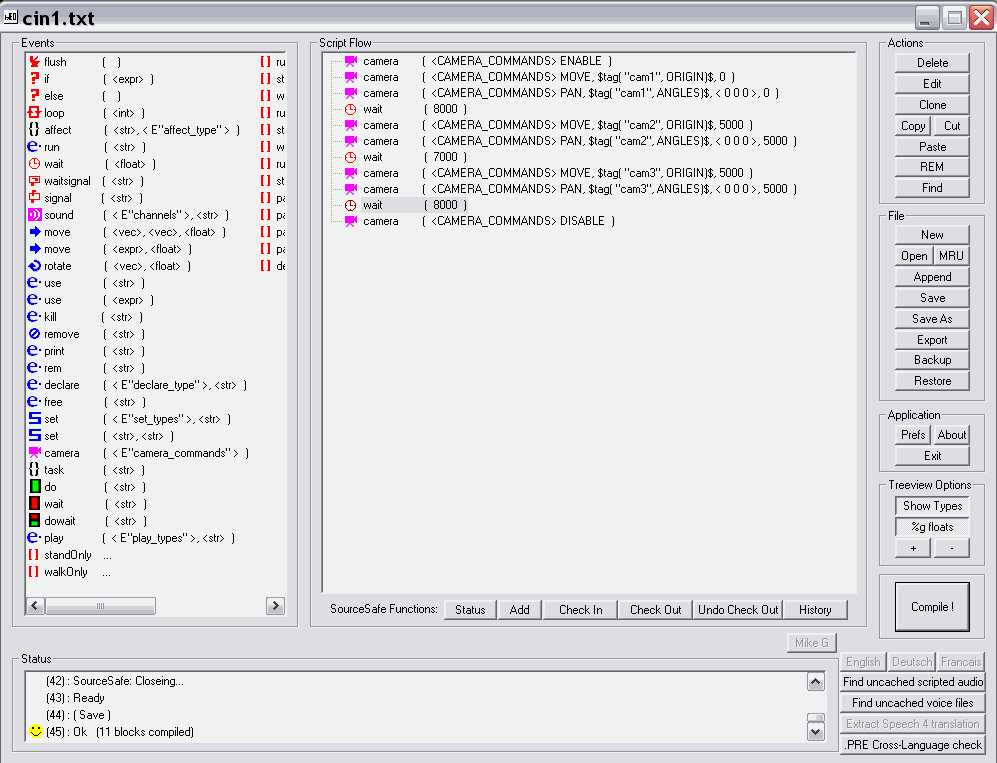Select the loop event icon
997x763 pixels.
[x=34, y=112]
